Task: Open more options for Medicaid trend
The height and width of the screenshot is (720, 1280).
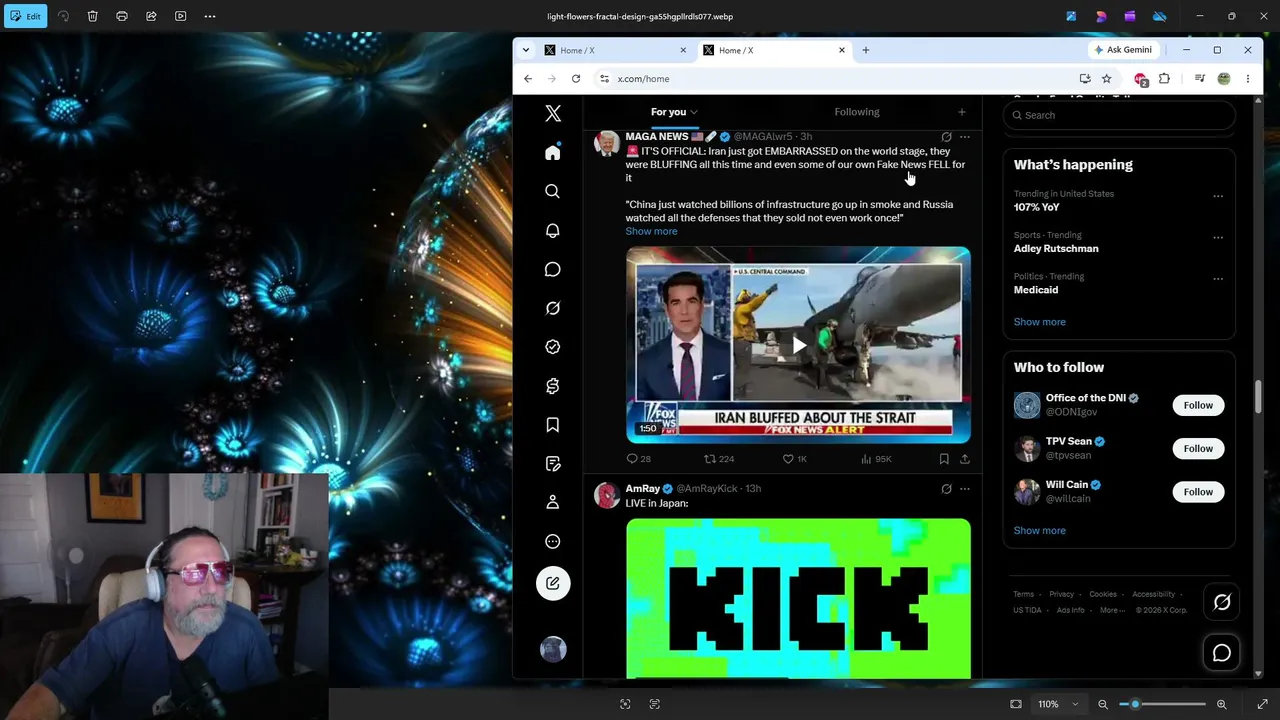Action: pos(1218,279)
